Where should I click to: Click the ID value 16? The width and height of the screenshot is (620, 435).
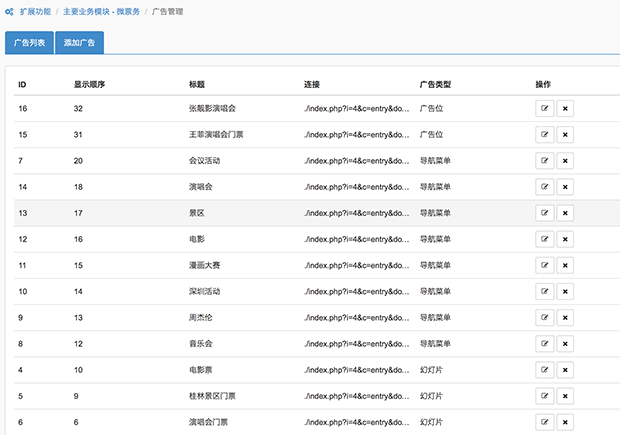tap(23, 108)
